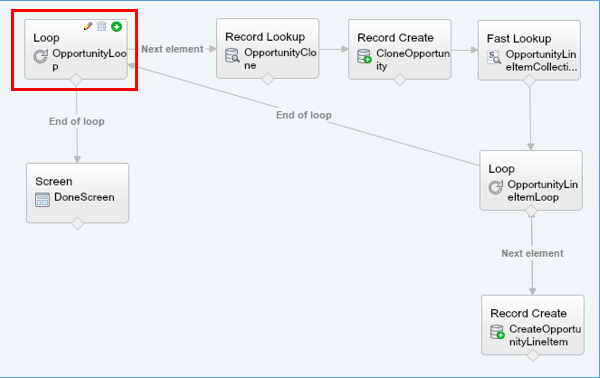The width and height of the screenshot is (600, 378).
Task: Click the connector diamond below Fast Lookup node
Action: click(x=529, y=80)
